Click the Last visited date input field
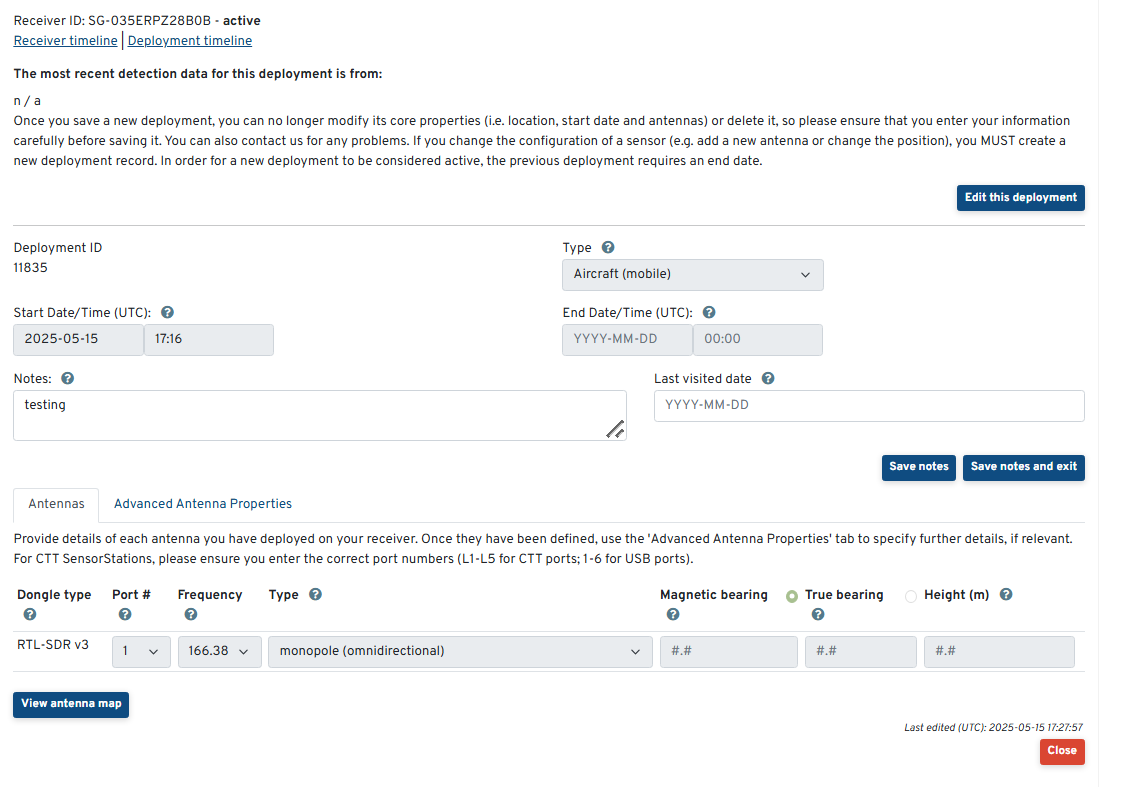 click(868, 406)
